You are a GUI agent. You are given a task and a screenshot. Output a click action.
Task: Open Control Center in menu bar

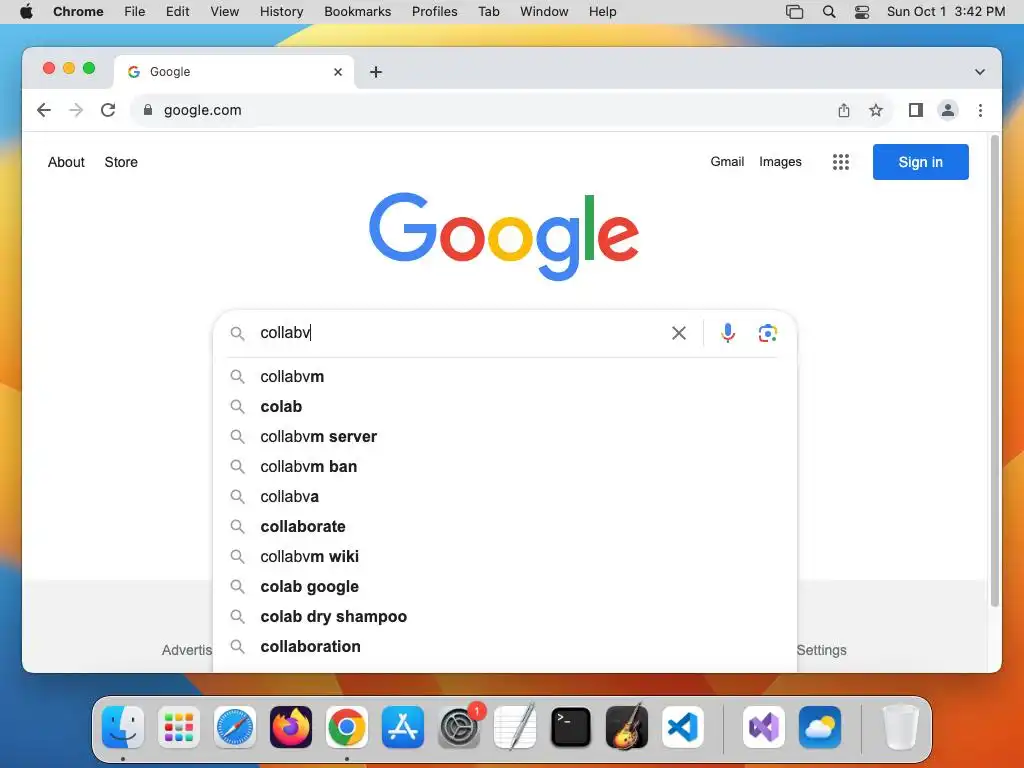coord(862,12)
